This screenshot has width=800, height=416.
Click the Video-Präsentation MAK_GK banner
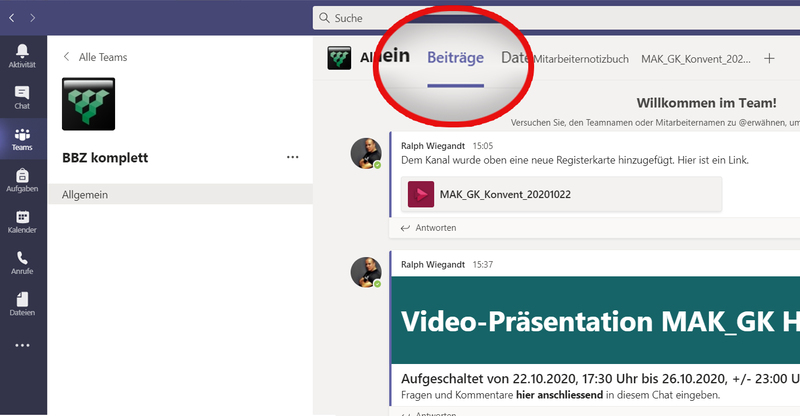(x=595, y=321)
